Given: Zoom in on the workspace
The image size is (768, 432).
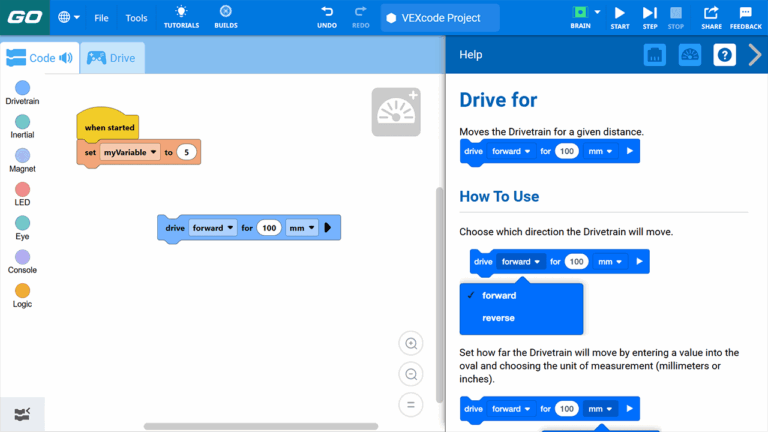Looking at the screenshot, I should (411, 343).
